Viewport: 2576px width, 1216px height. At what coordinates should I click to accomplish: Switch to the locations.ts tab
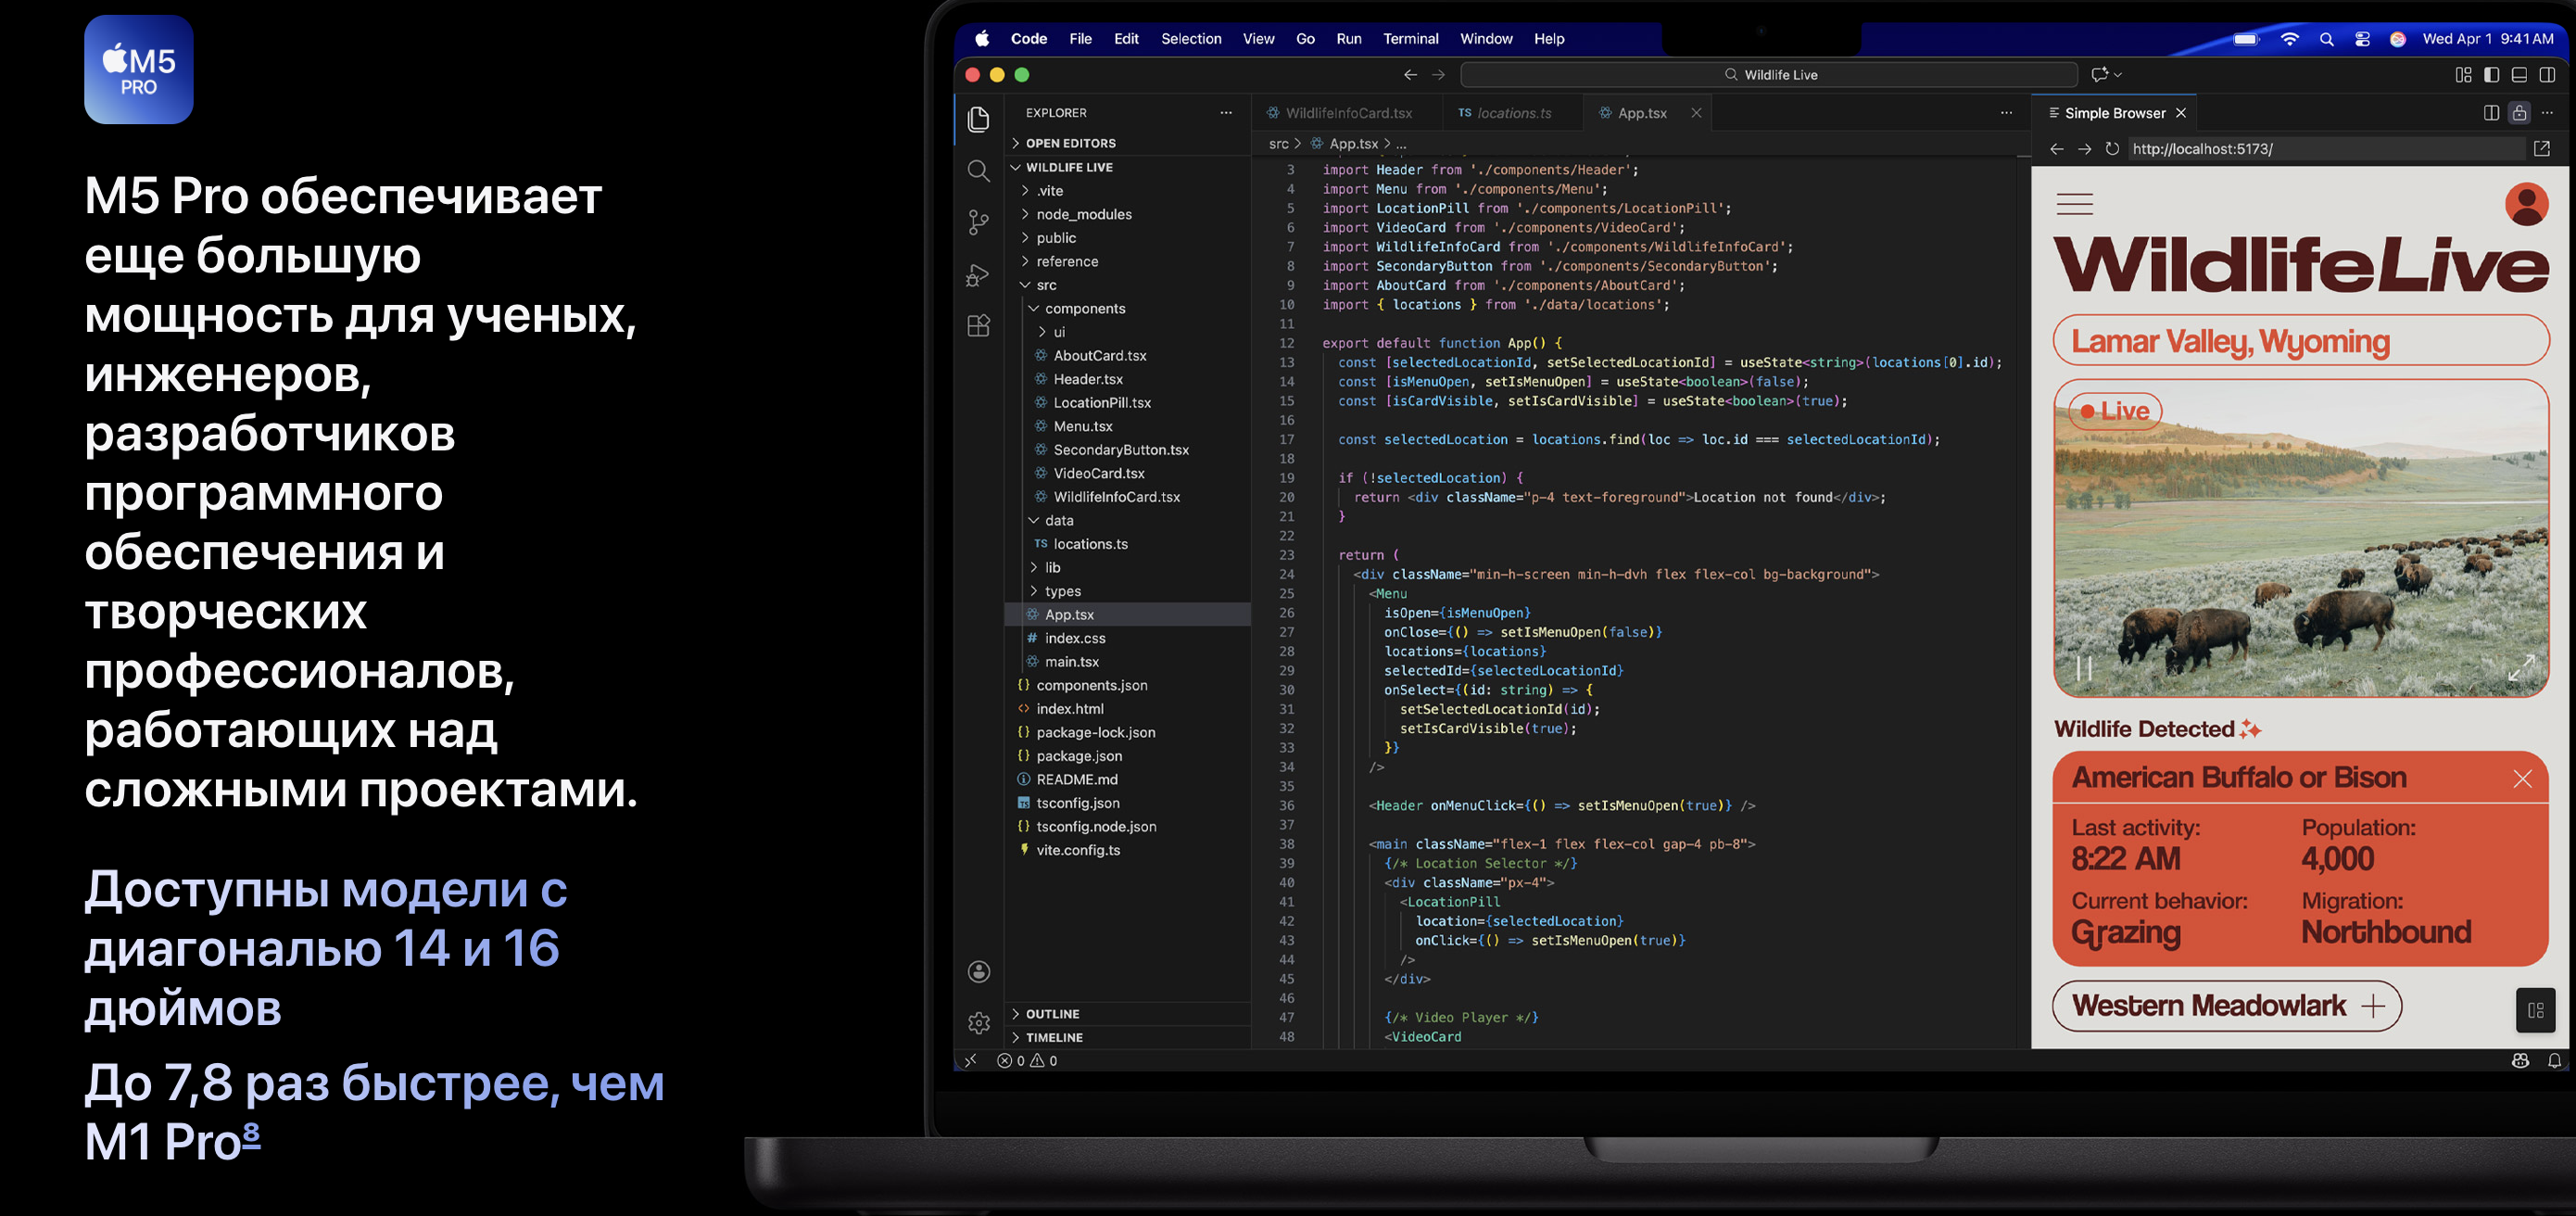tap(1513, 113)
